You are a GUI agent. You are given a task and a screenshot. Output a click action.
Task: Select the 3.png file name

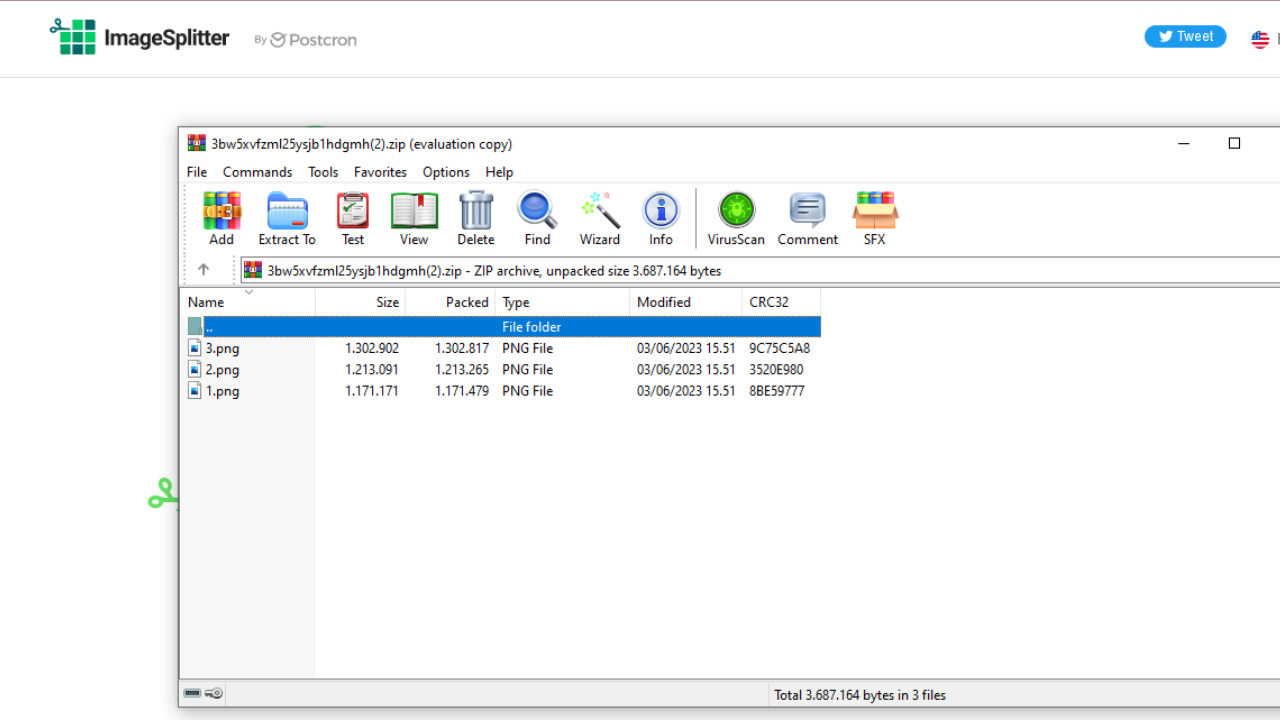[222, 348]
